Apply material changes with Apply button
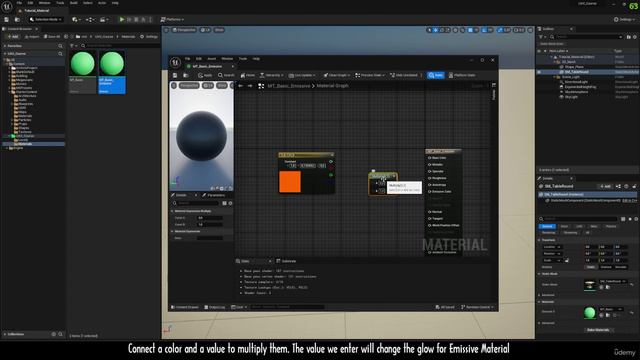This screenshot has height=360, width=640. pyautogui.click(x=205, y=76)
